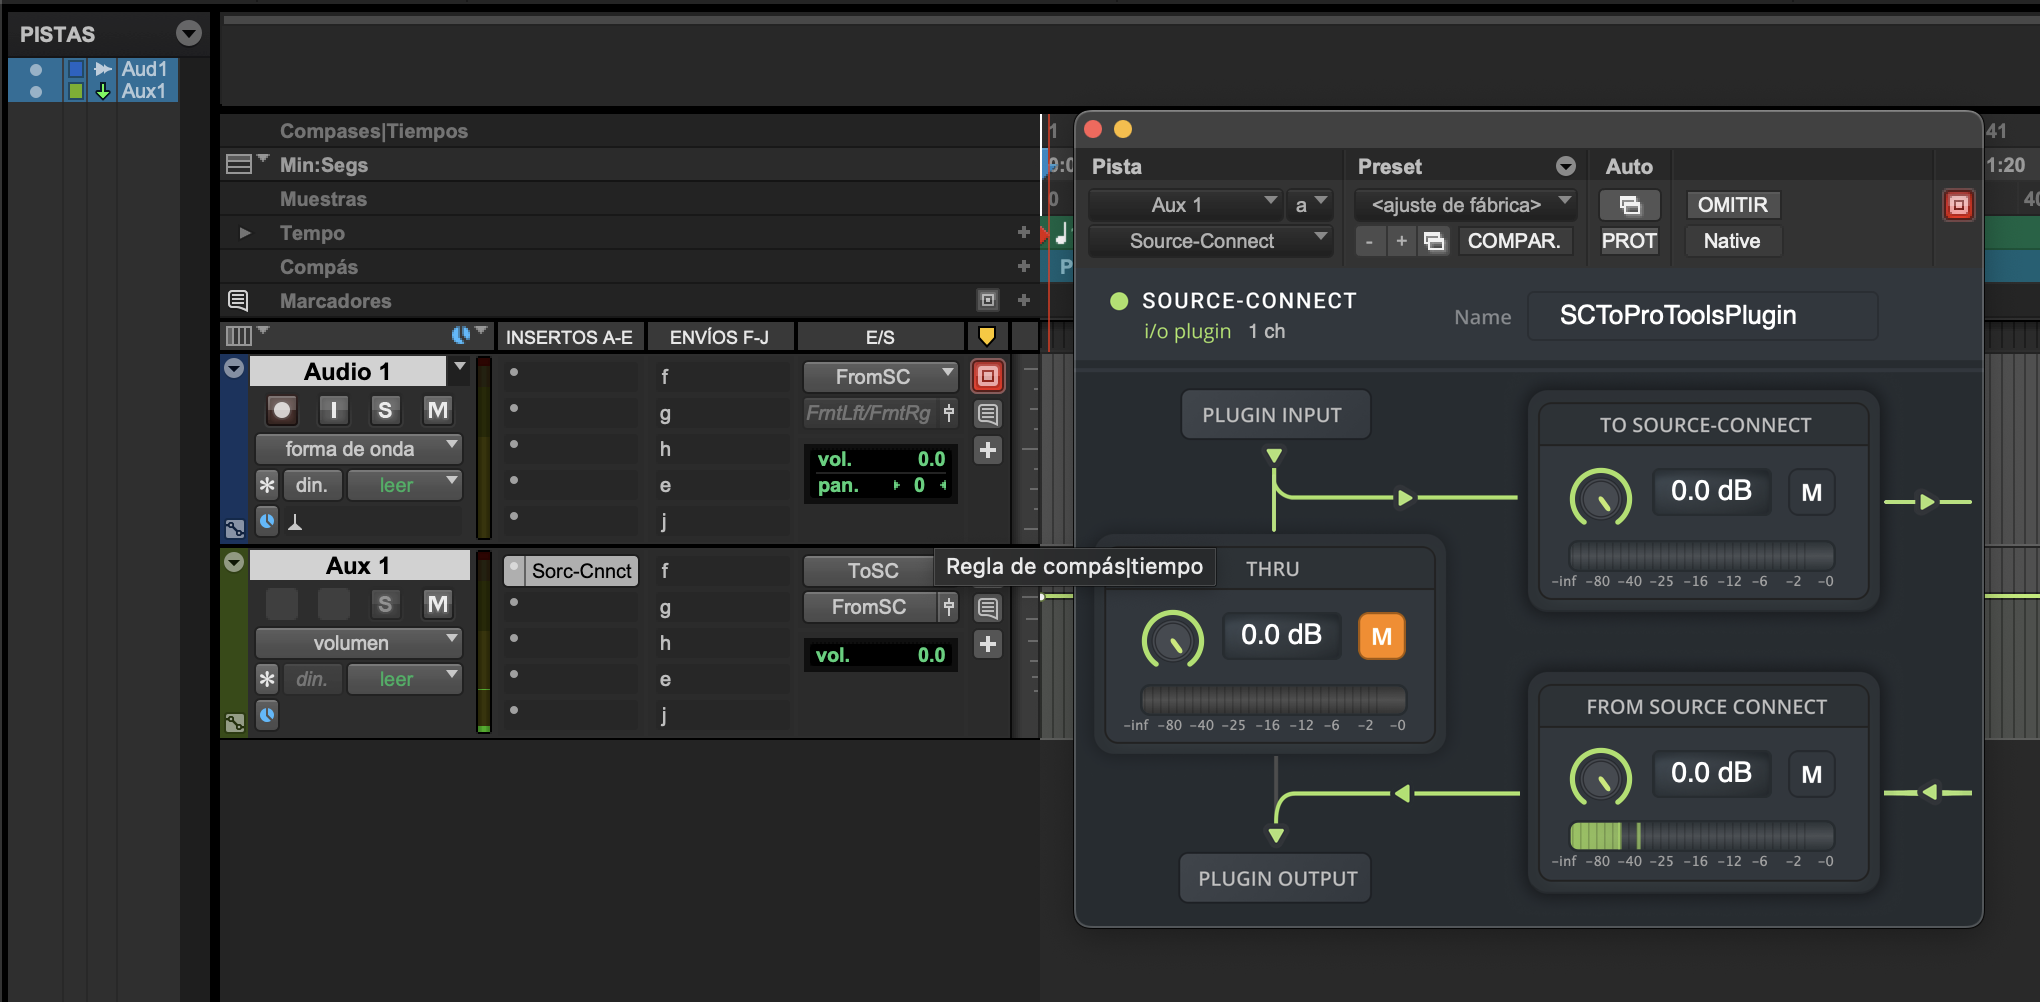Click the Name field SCToProToolsPlugin

[1702, 316]
